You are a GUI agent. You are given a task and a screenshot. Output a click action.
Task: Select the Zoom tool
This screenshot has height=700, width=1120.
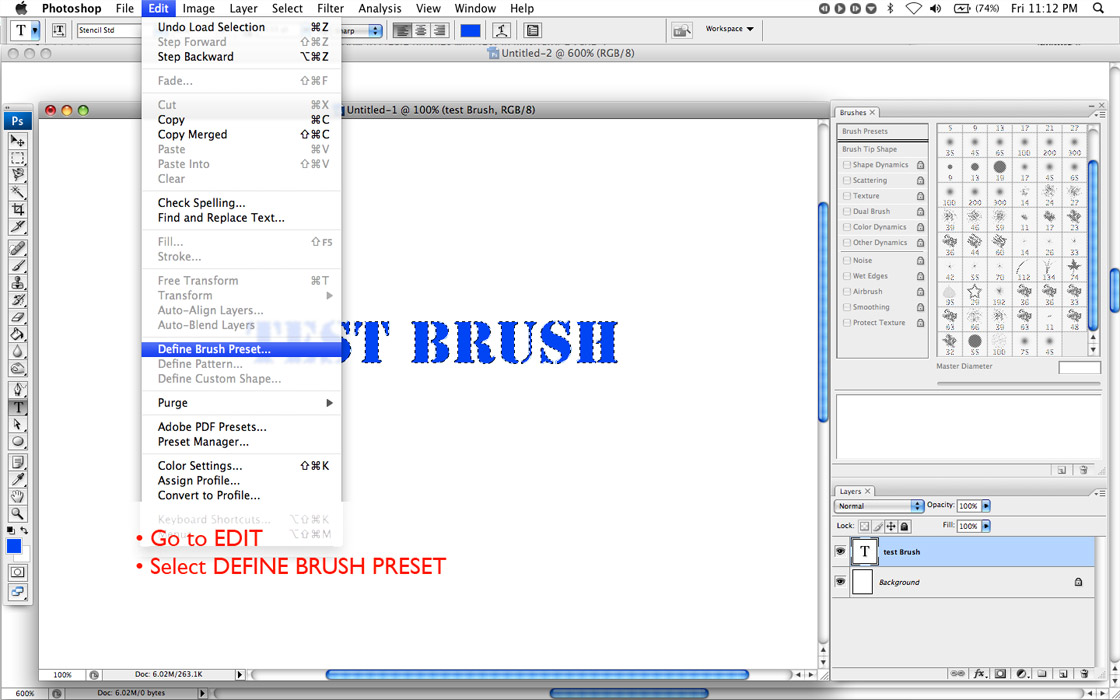(x=18, y=514)
